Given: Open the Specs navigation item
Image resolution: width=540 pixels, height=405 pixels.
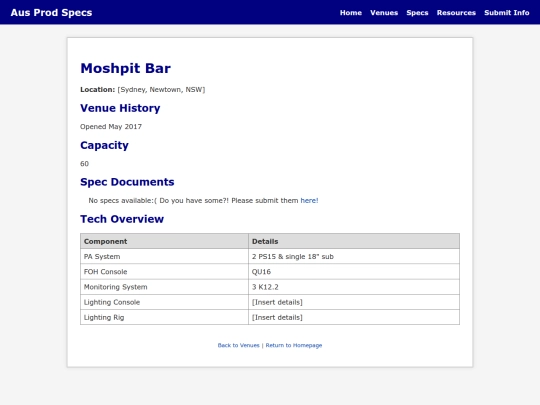Looking at the screenshot, I should coord(417,13).
